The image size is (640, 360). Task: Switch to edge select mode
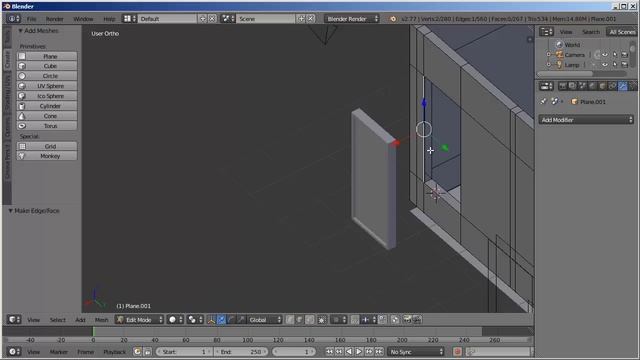click(x=300, y=320)
